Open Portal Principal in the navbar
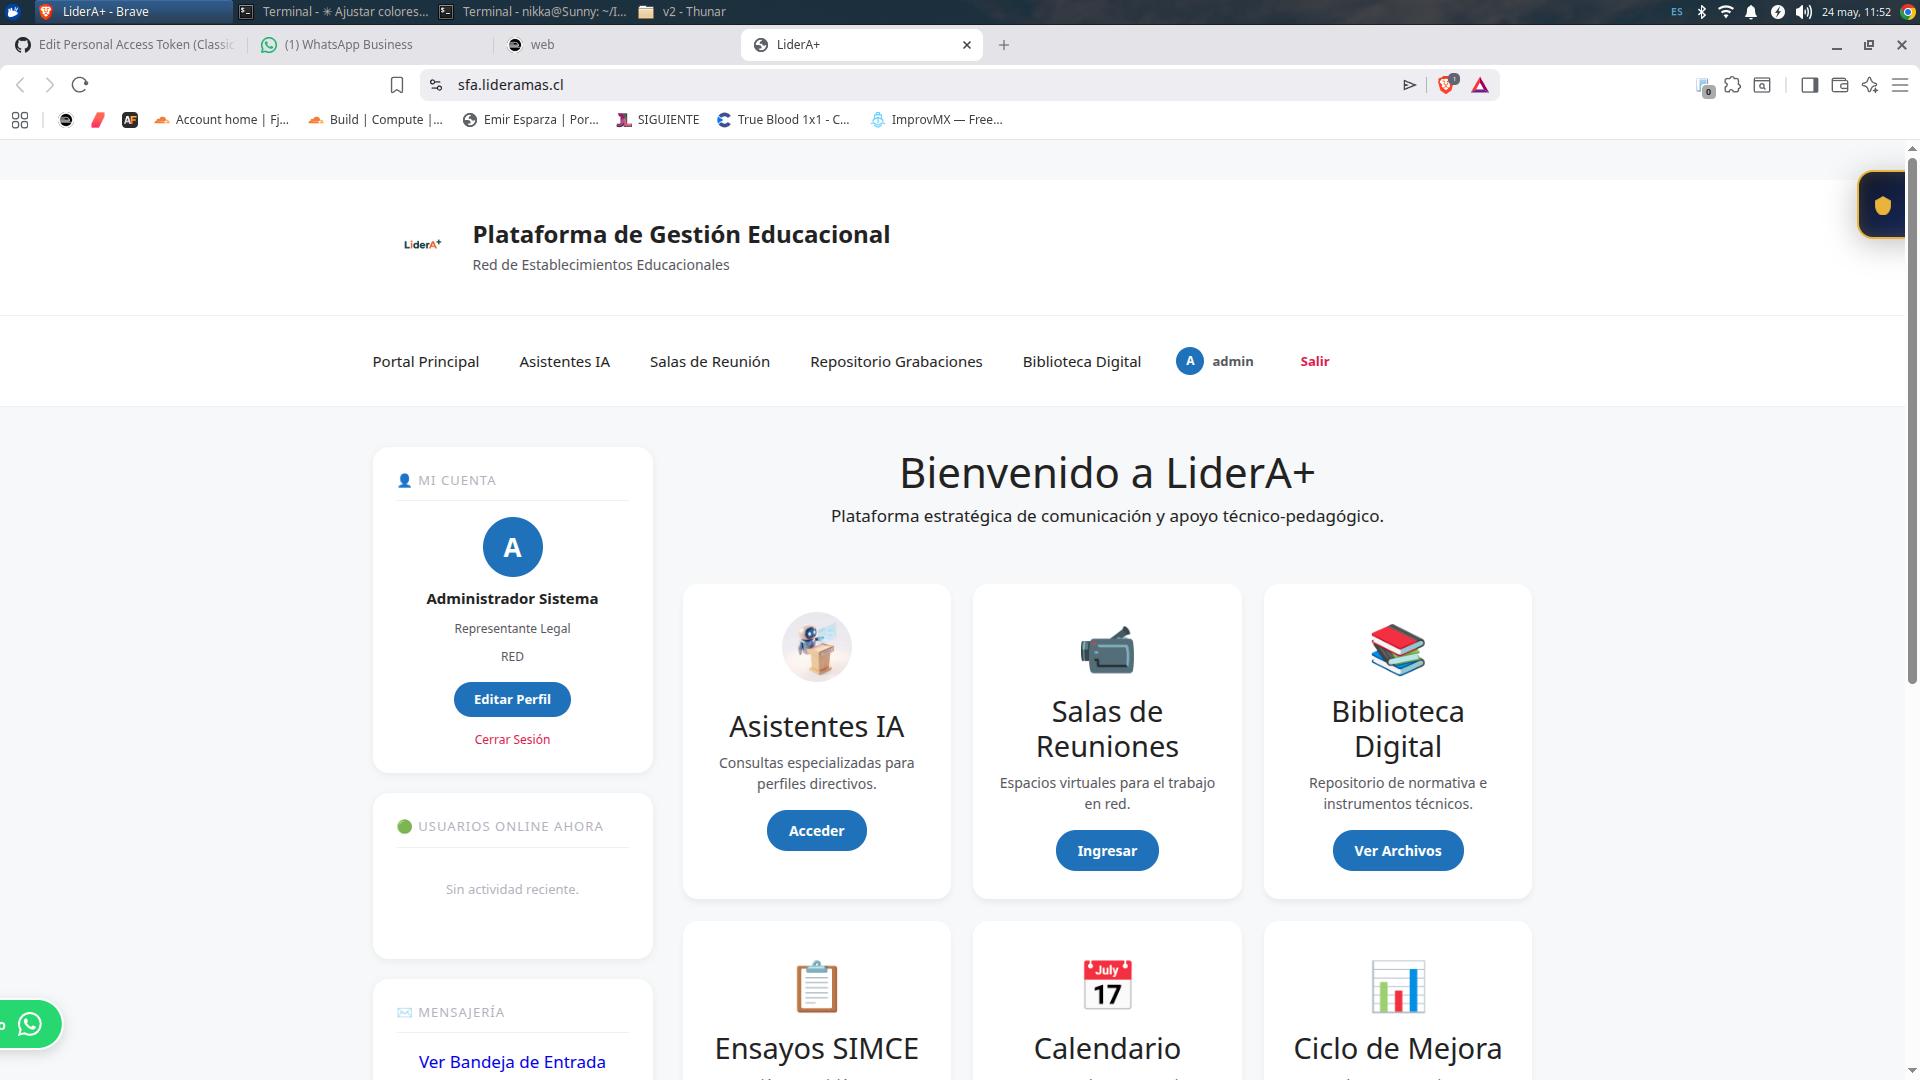 point(426,362)
